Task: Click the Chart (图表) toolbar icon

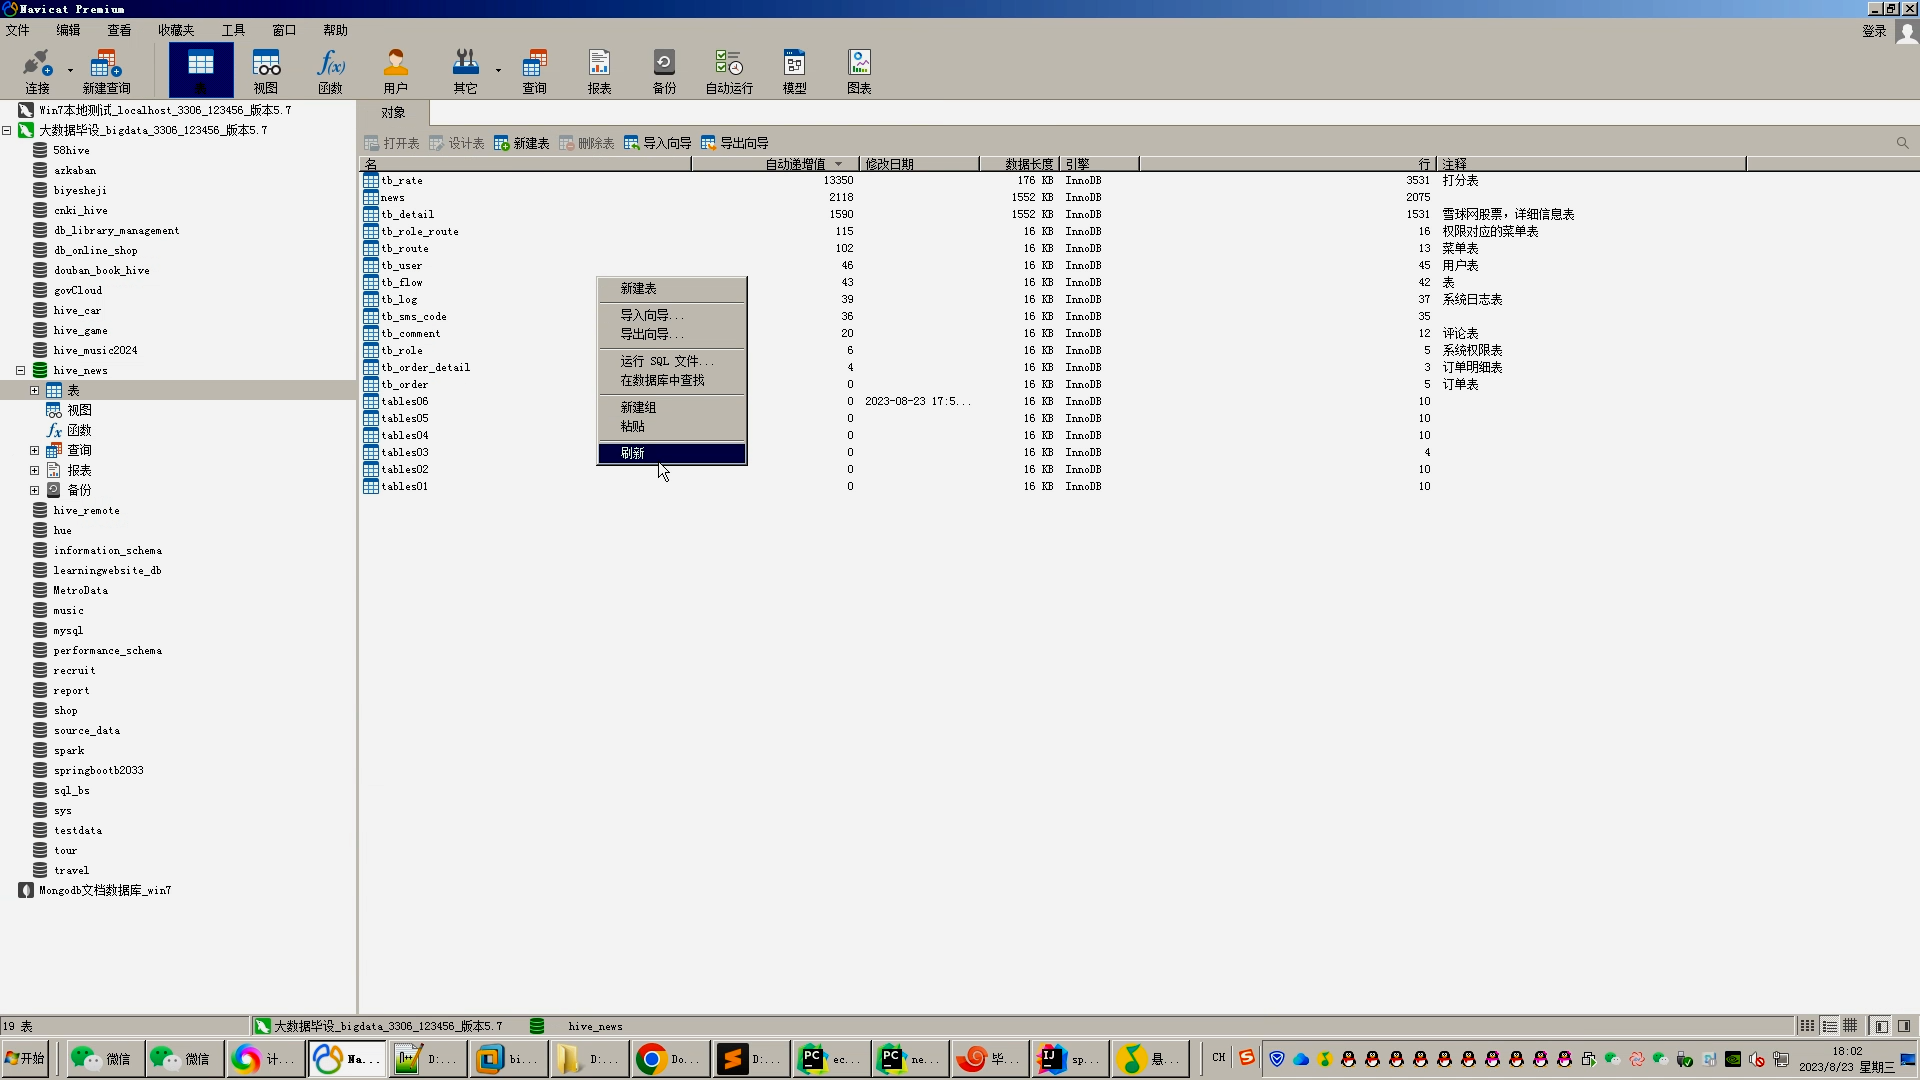Action: (859, 71)
